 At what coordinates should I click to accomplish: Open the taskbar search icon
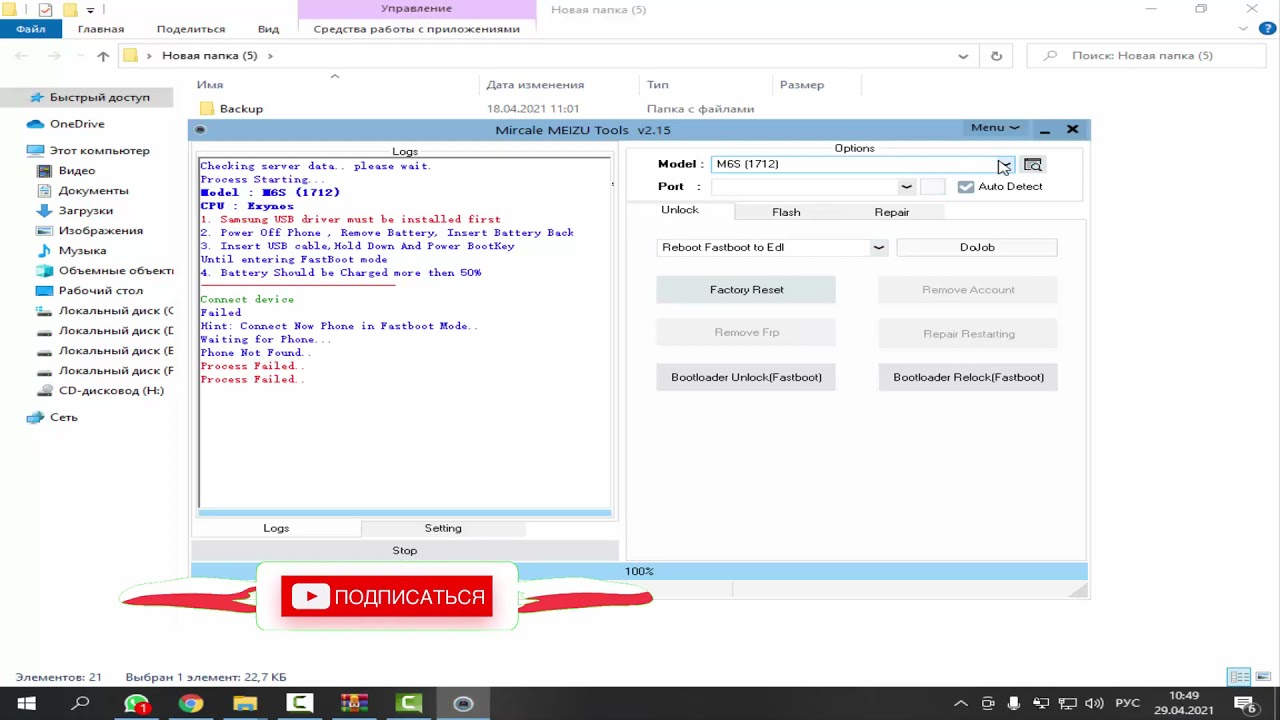[81, 704]
